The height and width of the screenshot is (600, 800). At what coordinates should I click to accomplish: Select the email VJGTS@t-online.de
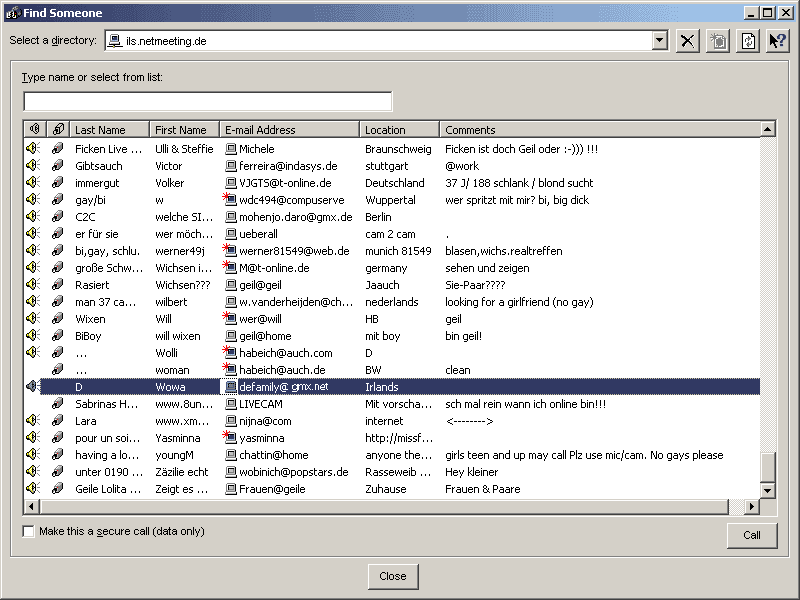285,183
